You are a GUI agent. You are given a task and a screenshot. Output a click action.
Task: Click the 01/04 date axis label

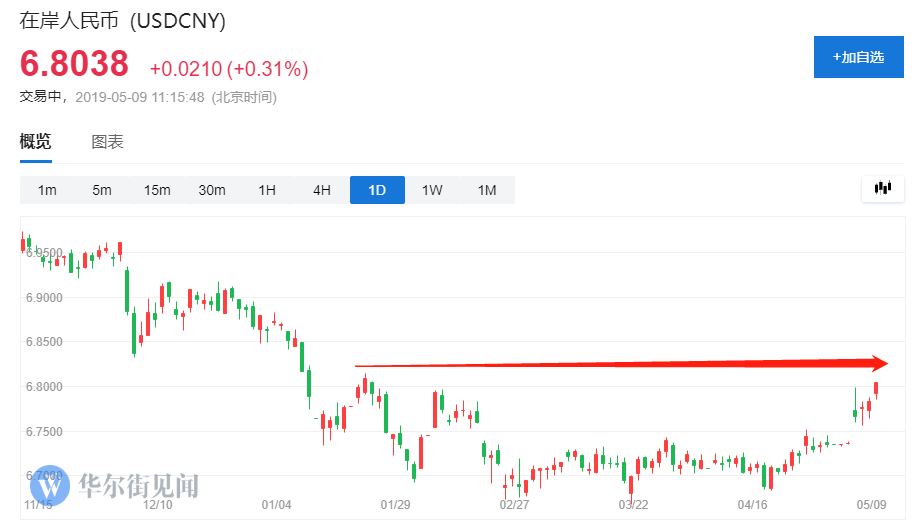tap(275, 504)
